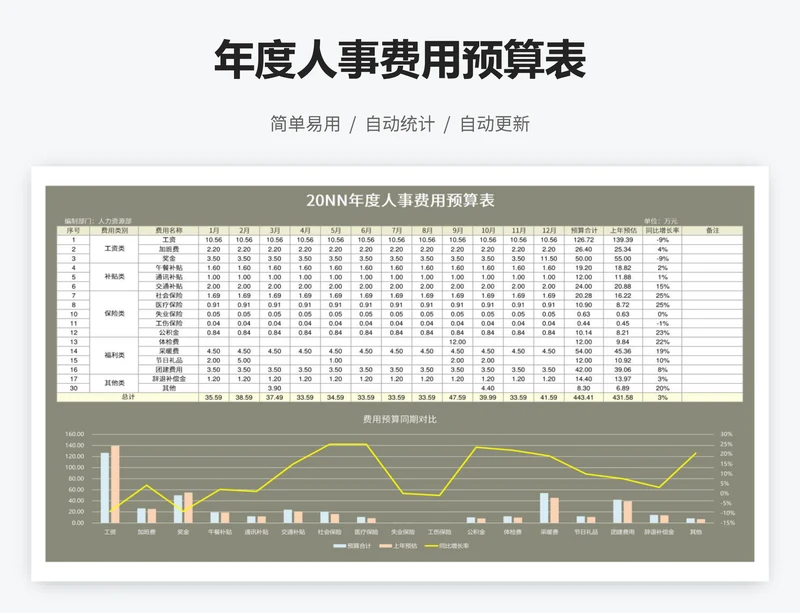This screenshot has height=613, width=800.
Task: Click the 30% value on the right axis
Action: (x=726, y=434)
